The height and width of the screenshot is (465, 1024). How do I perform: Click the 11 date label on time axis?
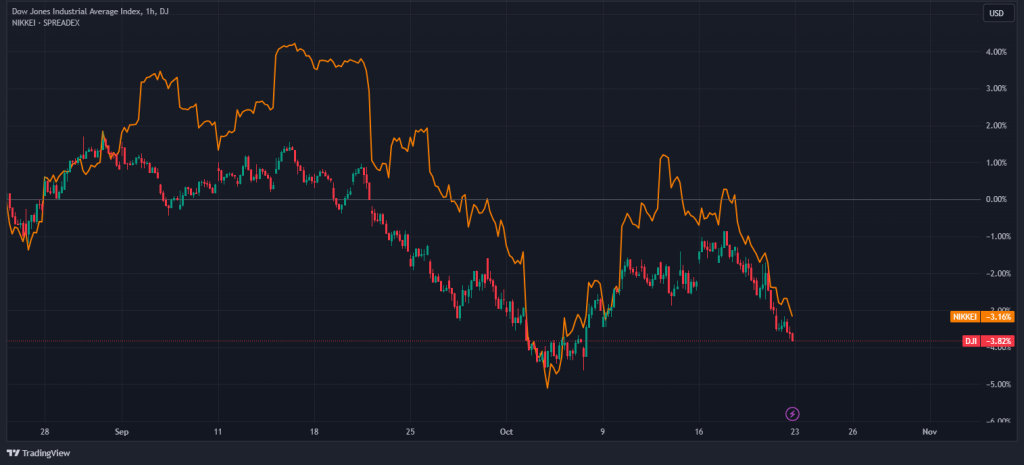point(217,432)
